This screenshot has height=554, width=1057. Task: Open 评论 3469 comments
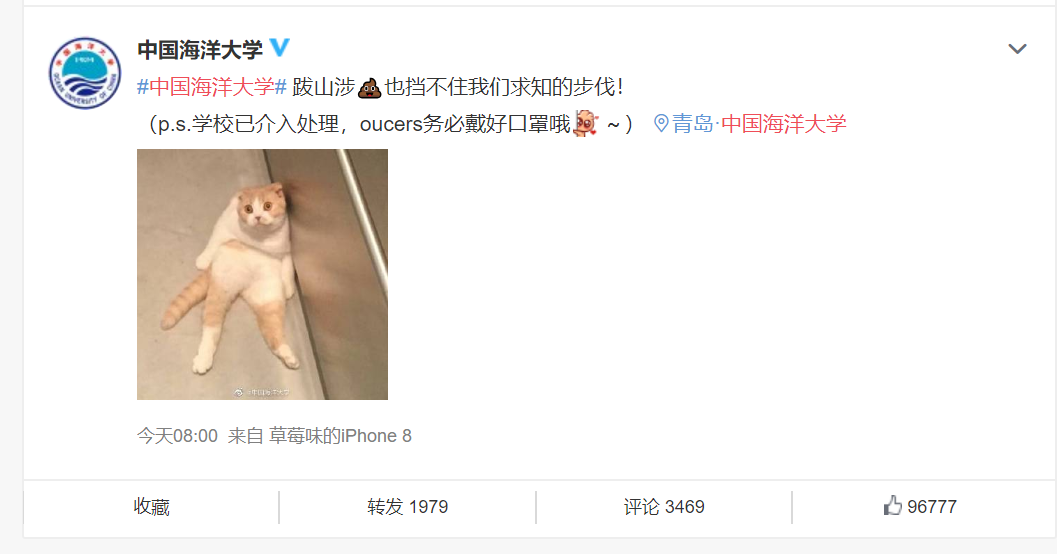point(663,507)
